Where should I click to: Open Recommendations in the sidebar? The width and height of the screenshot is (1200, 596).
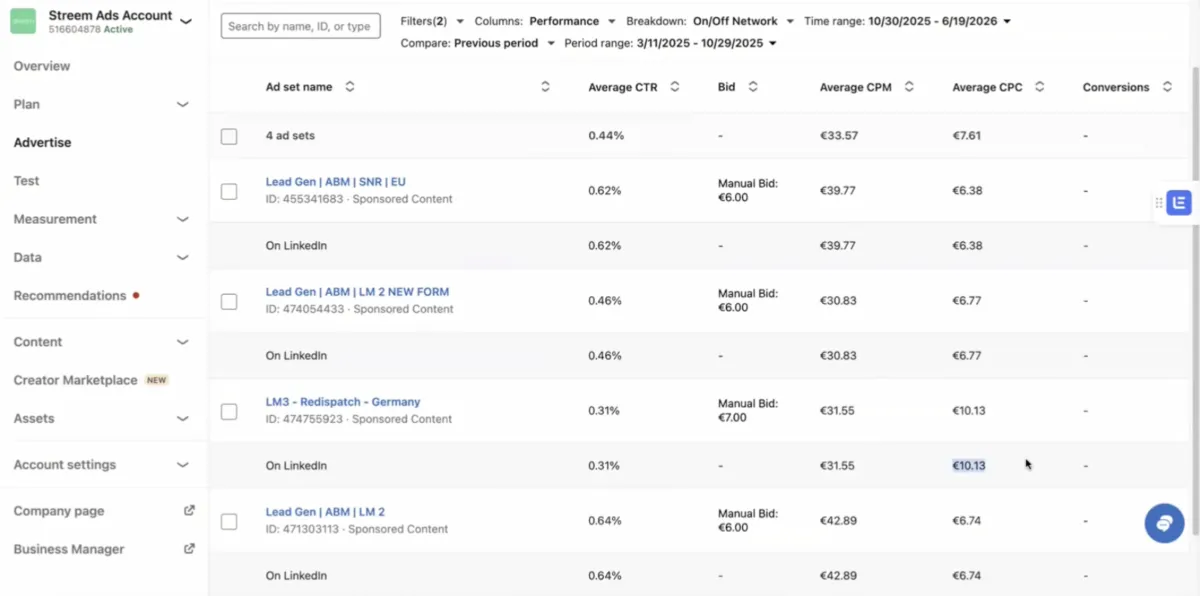[70, 296]
